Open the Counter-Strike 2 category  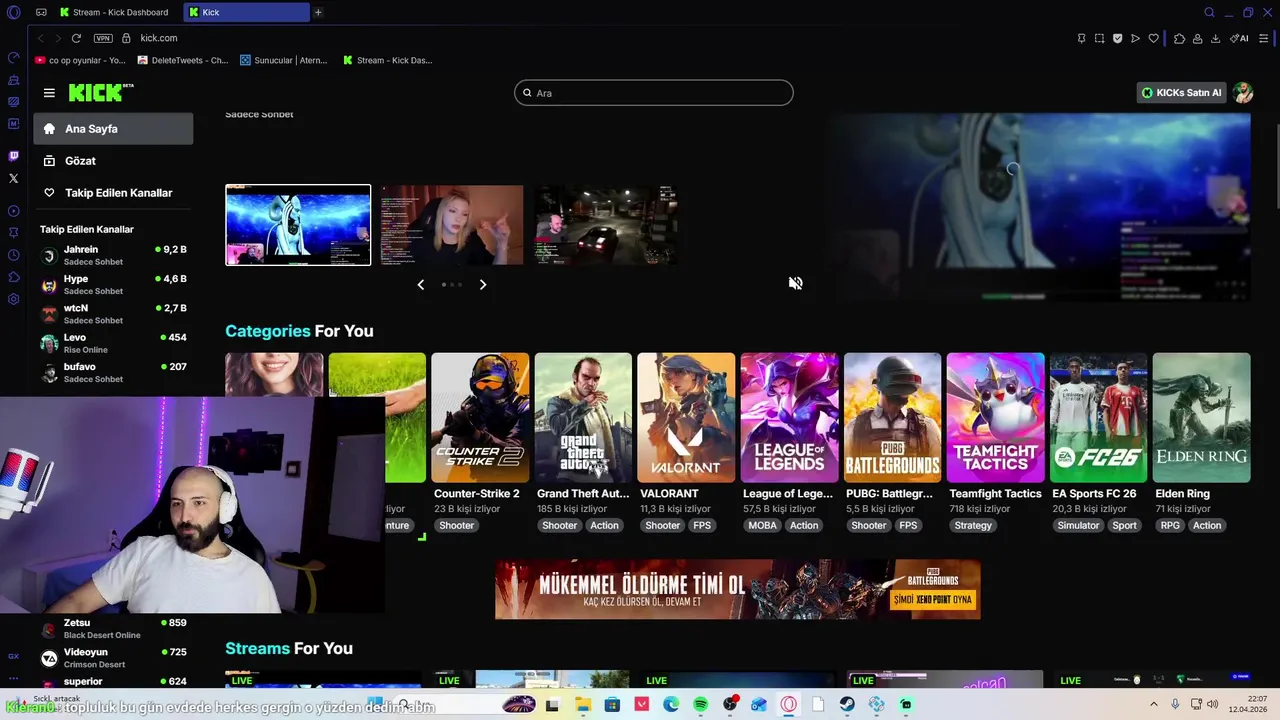point(480,418)
